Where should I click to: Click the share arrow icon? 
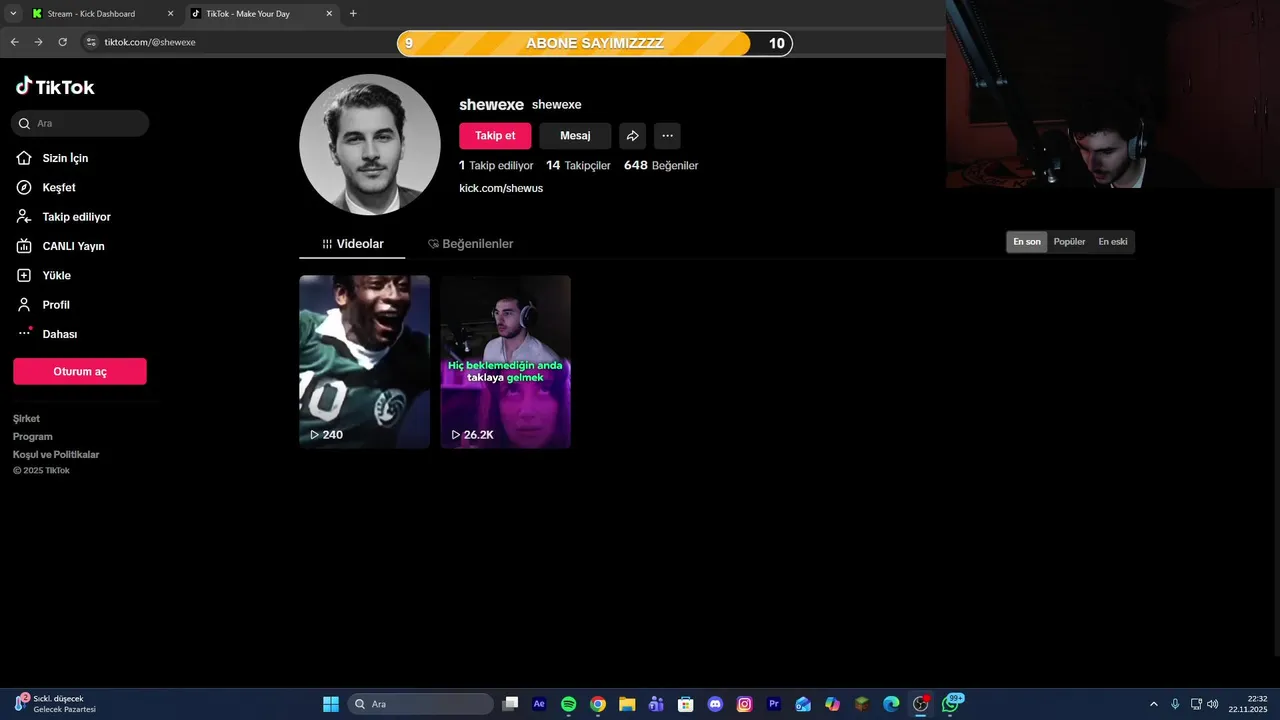(x=632, y=136)
